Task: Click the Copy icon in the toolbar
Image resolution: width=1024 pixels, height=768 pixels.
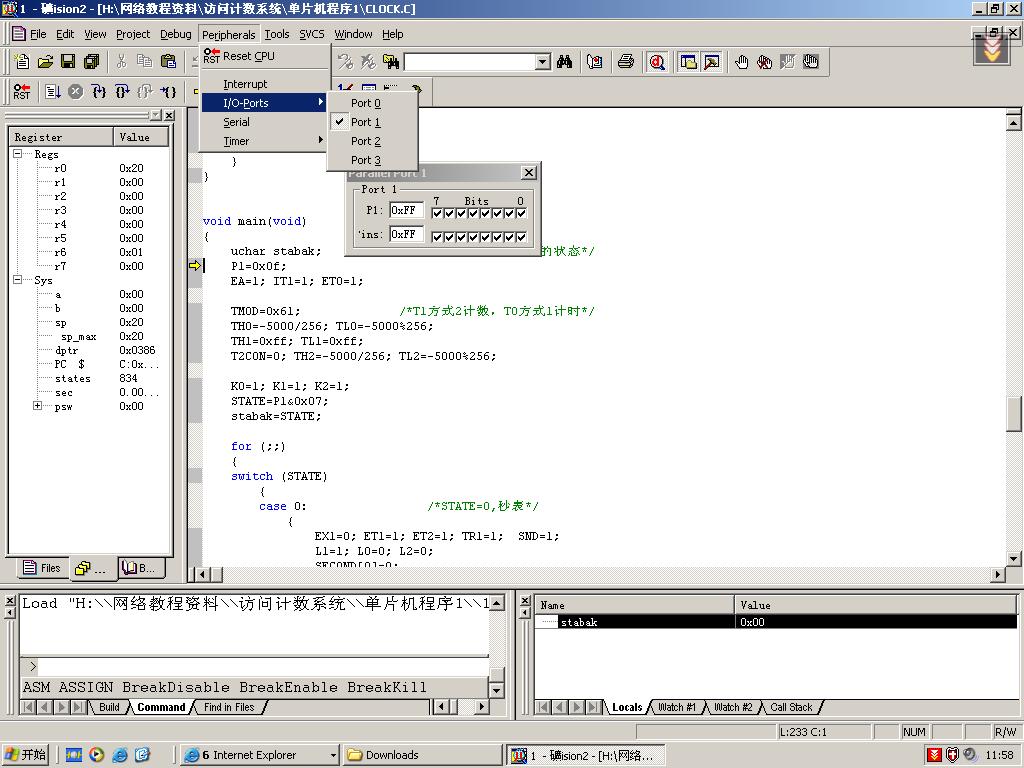Action: (x=144, y=61)
